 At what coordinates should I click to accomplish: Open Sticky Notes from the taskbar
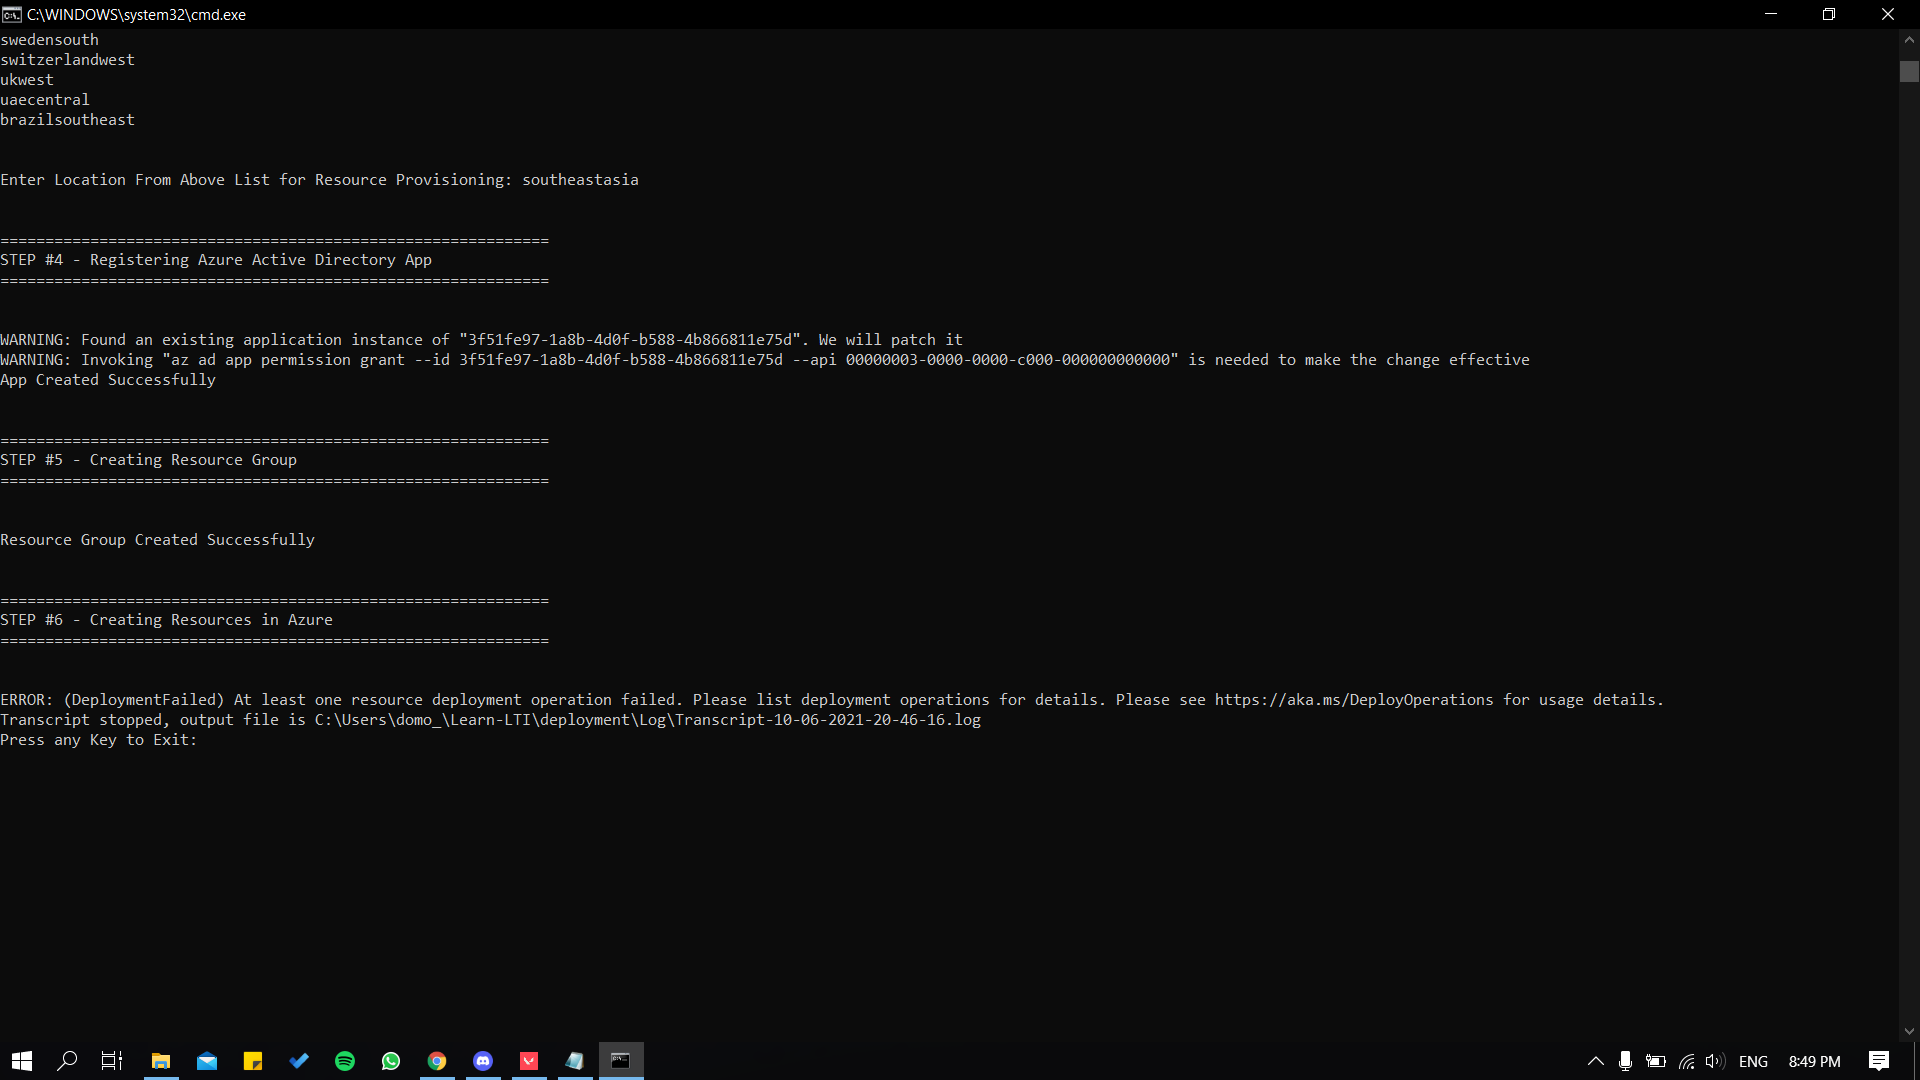point(253,1061)
